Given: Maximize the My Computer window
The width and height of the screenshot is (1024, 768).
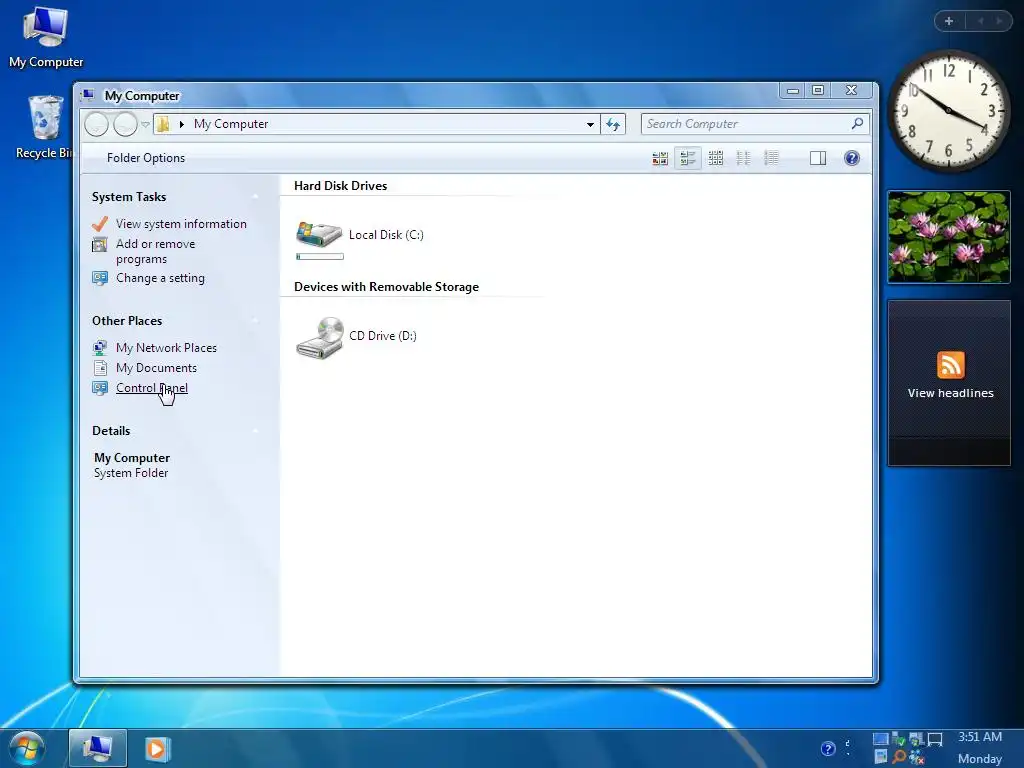Looking at the screenshot, I should click(818, 91).
